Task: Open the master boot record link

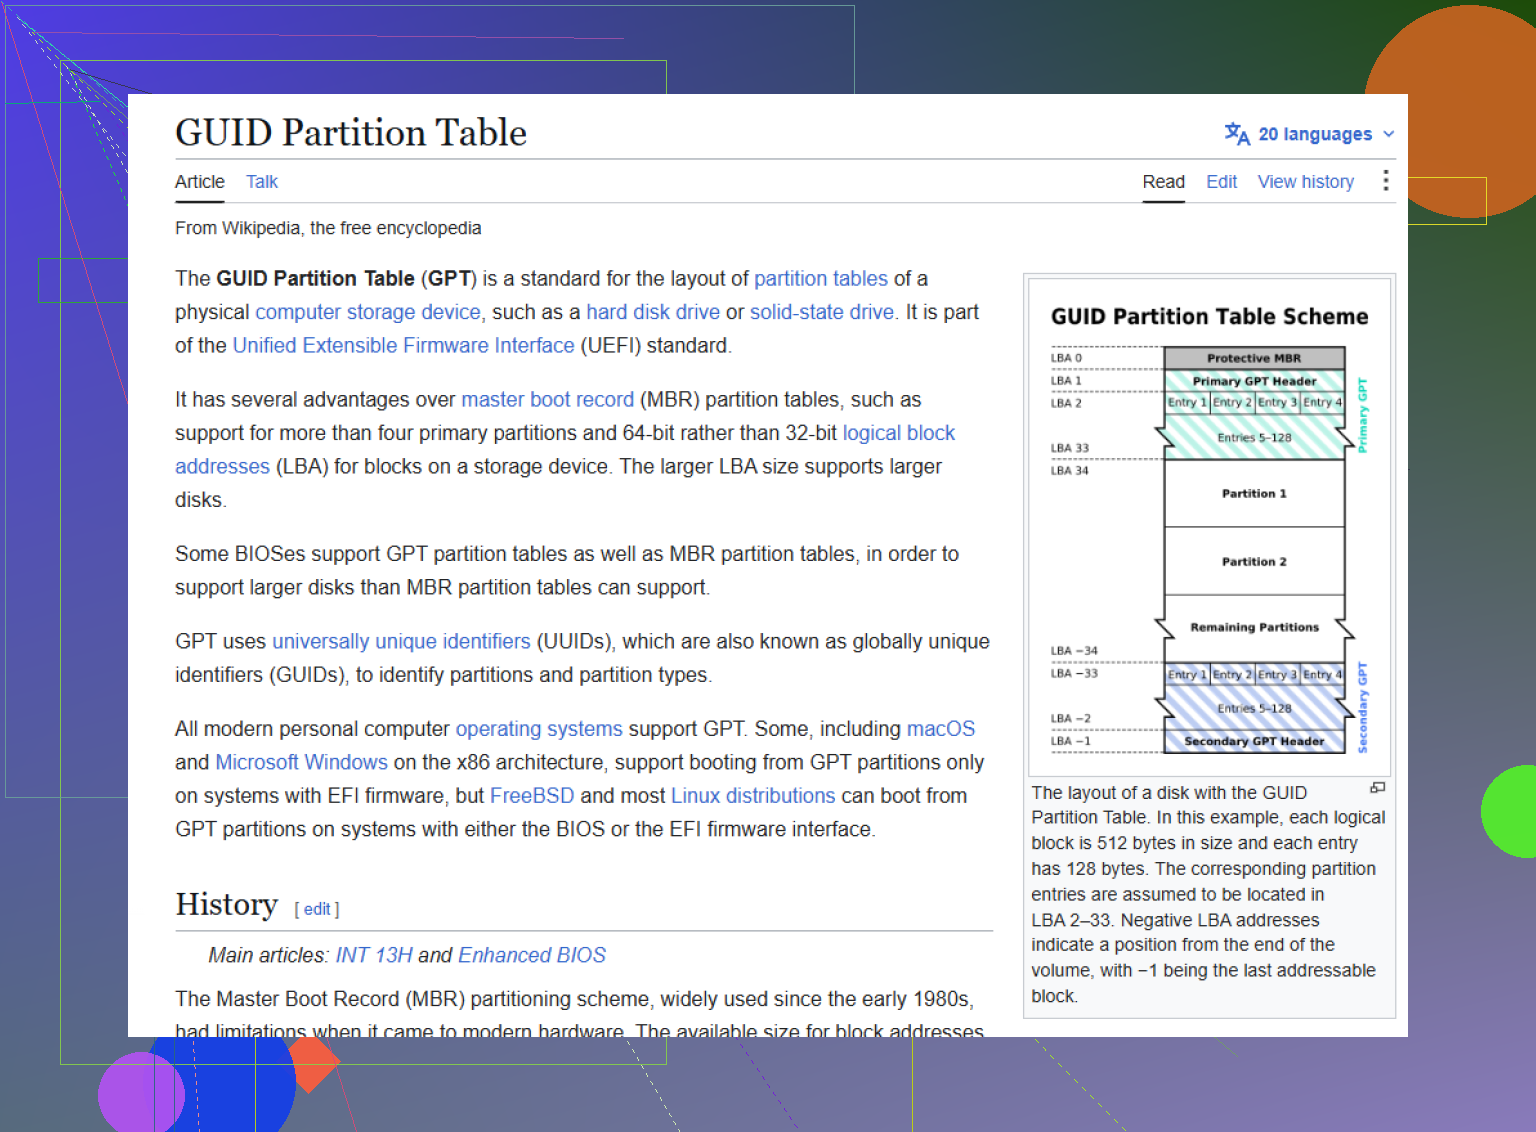Action: pos(548,400)
